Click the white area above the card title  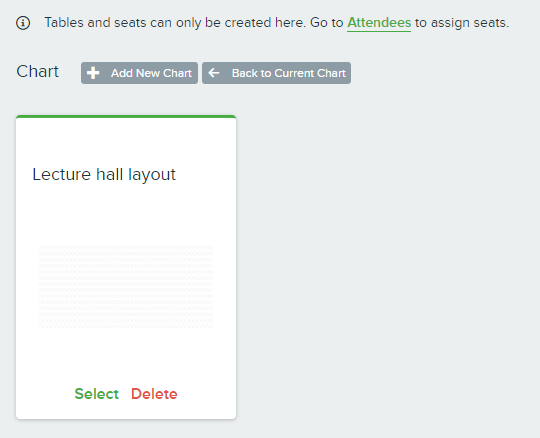click(126, 141)
